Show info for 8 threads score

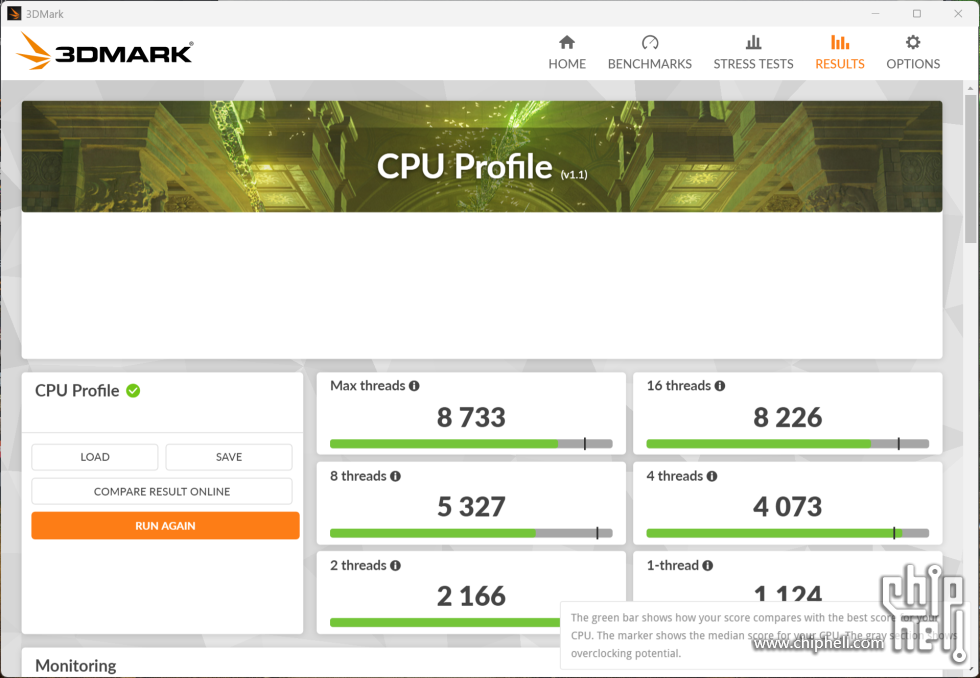click(396, 476)
